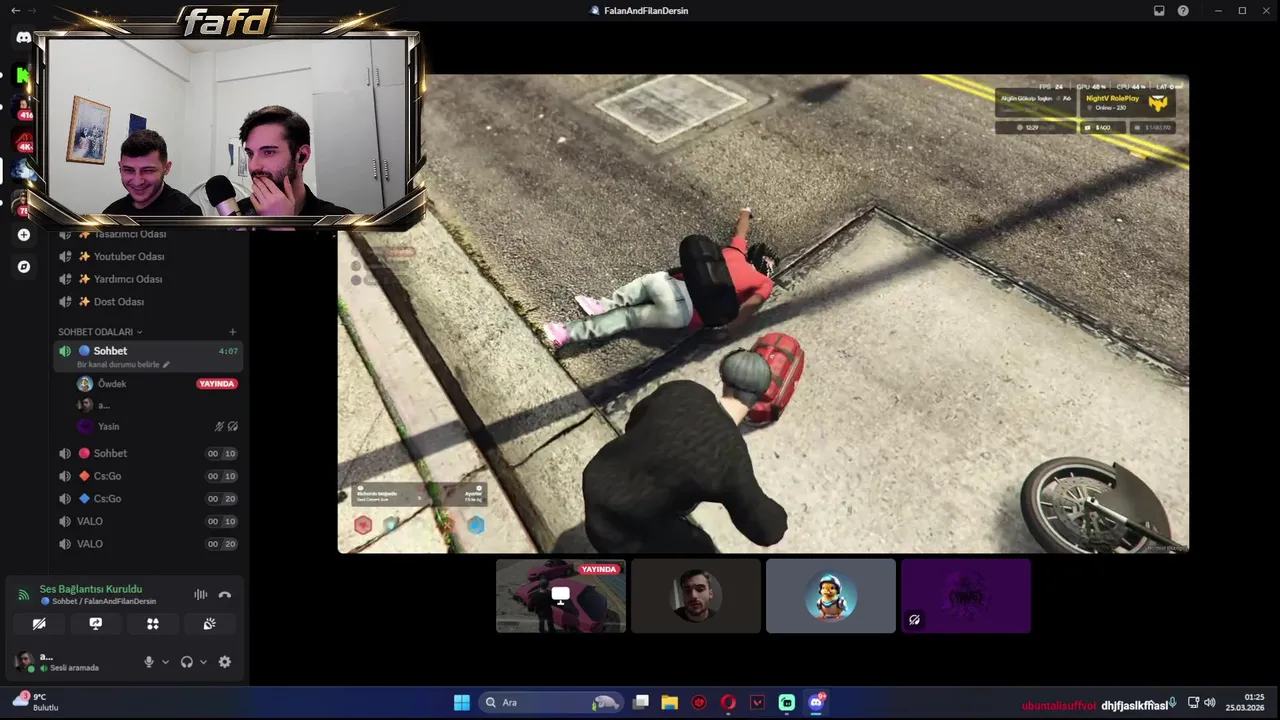Open headphone output options arrow

(203, 662)
